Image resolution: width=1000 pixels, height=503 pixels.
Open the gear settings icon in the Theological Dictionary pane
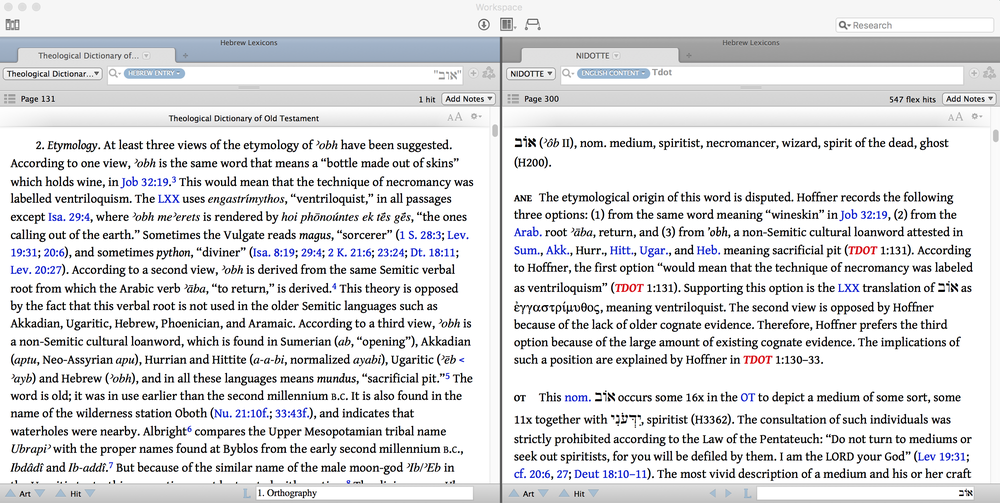[x=476, y=117]
